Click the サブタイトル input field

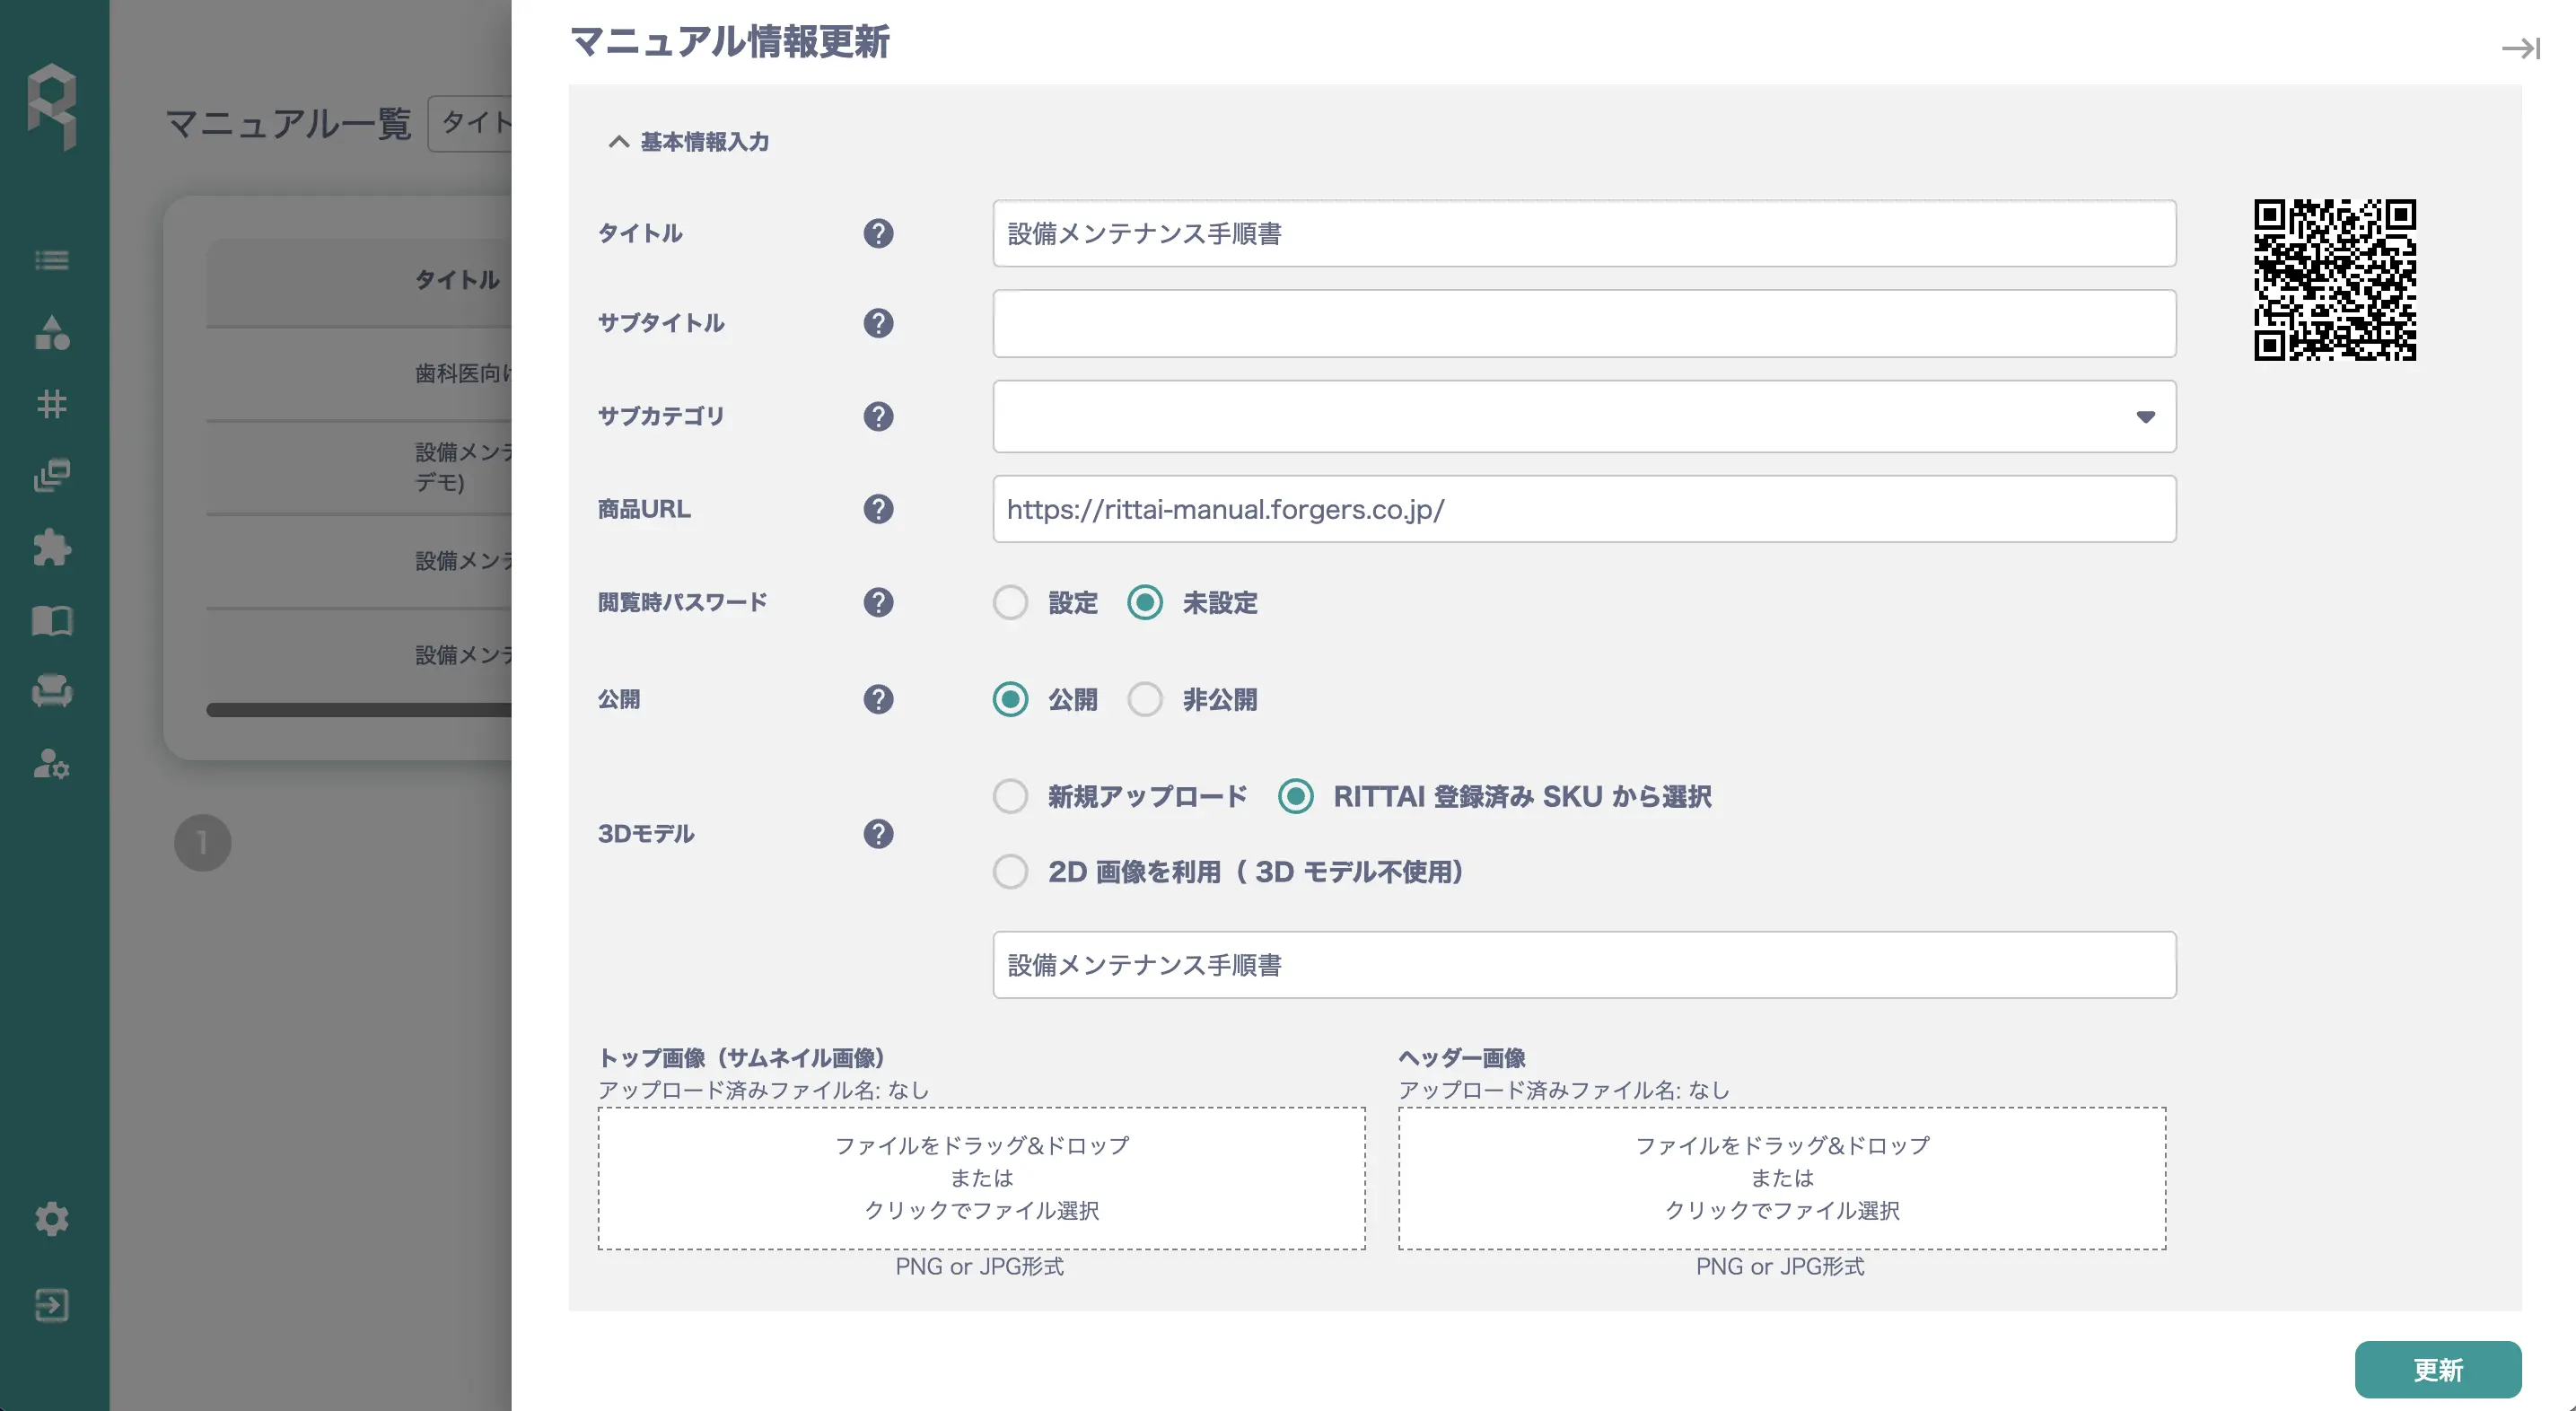click(1583, 324)
